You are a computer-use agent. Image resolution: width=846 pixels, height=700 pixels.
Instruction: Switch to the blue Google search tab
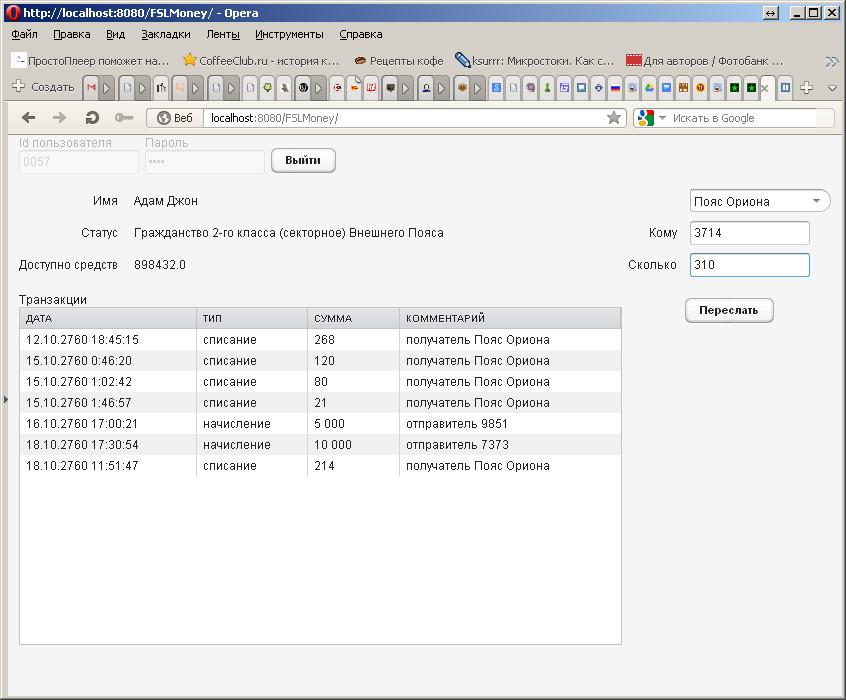tap(496, 87)
